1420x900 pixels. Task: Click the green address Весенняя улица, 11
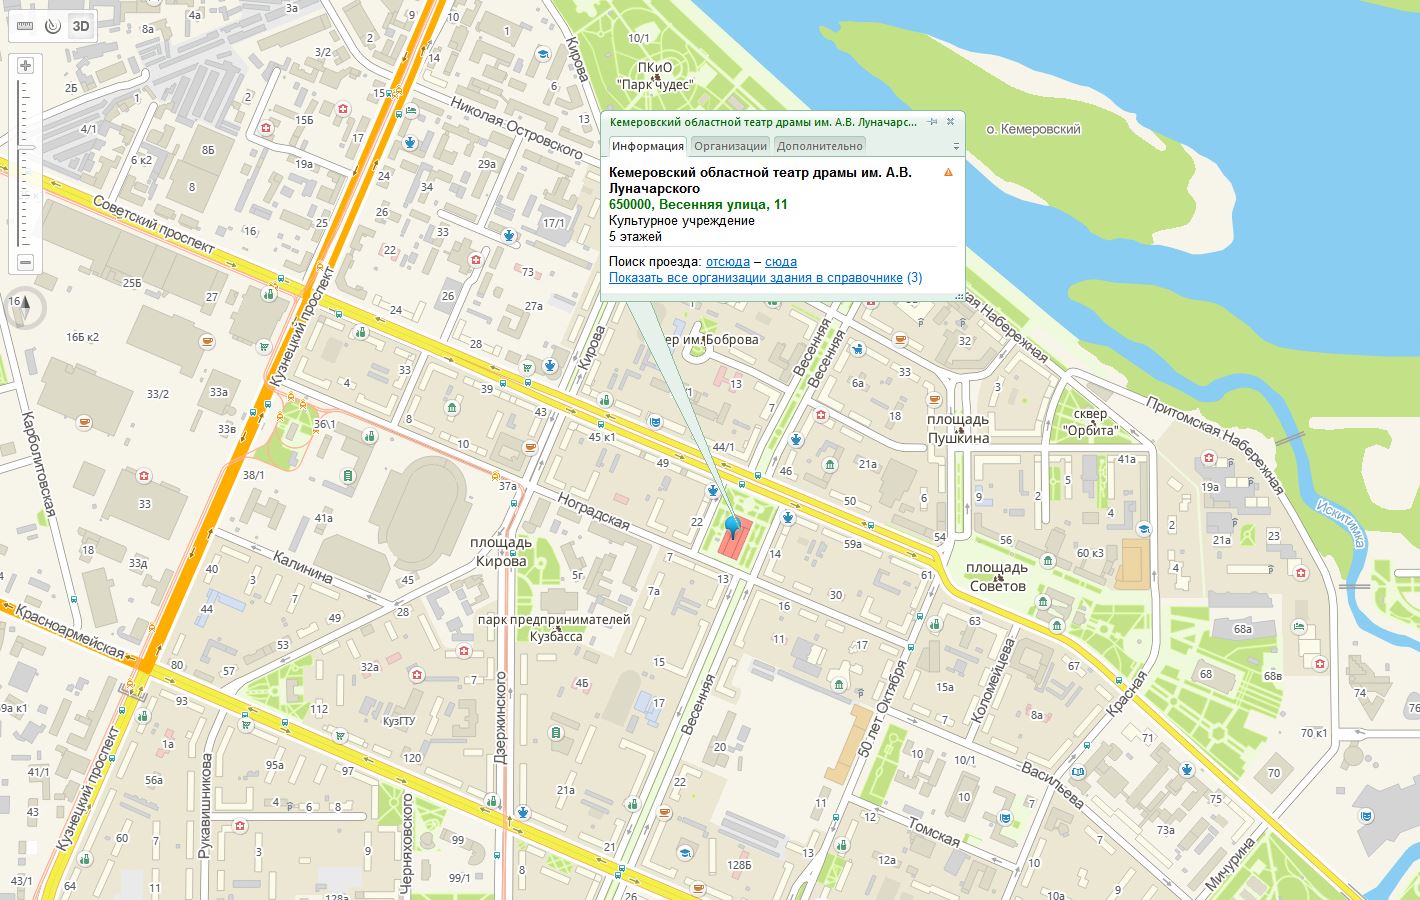click(698, 205)
